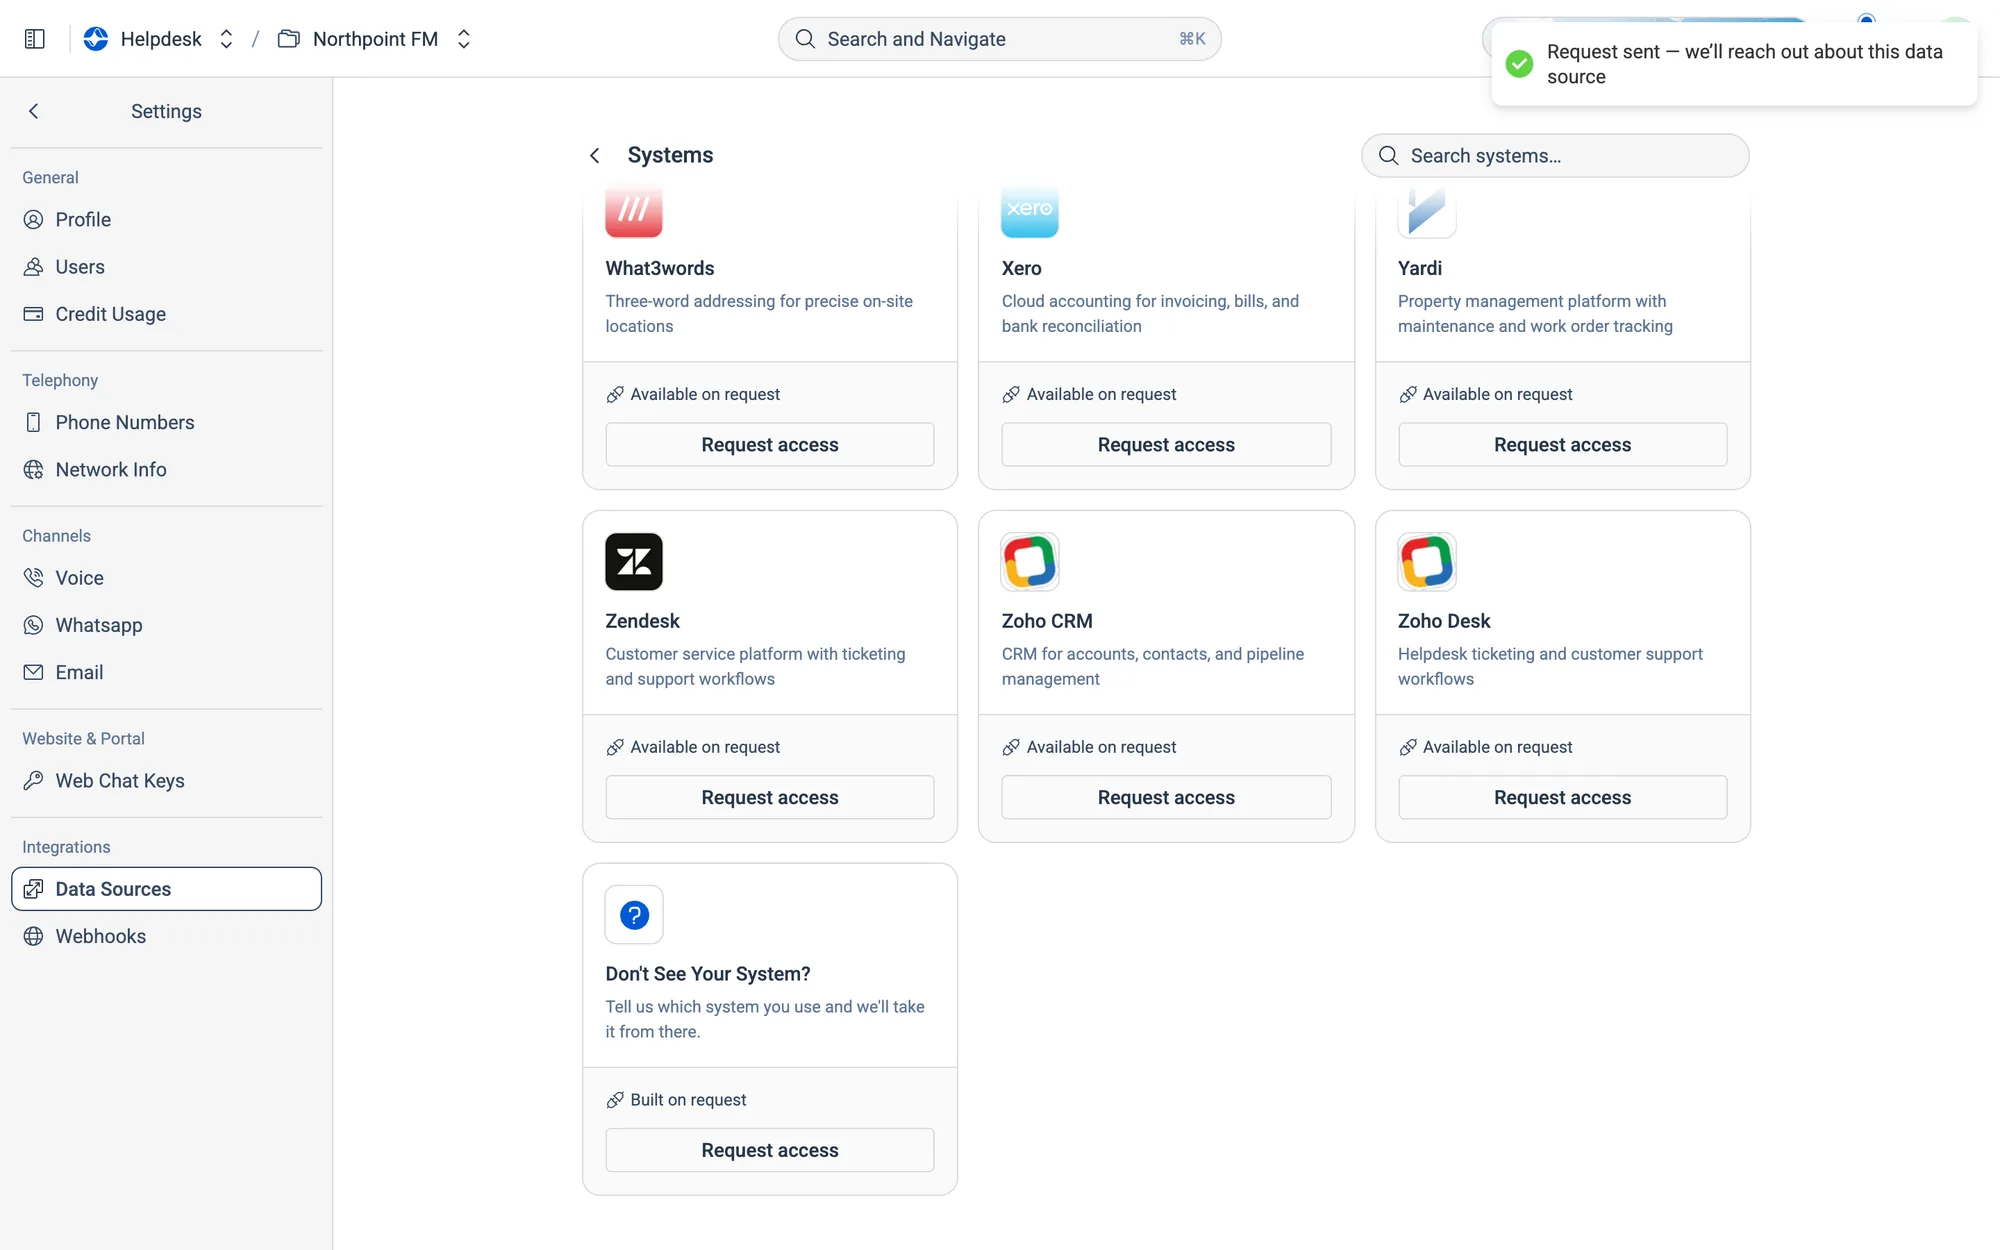
Task: Click the Zoho CRM logo icon
Action: [1030, 562]
